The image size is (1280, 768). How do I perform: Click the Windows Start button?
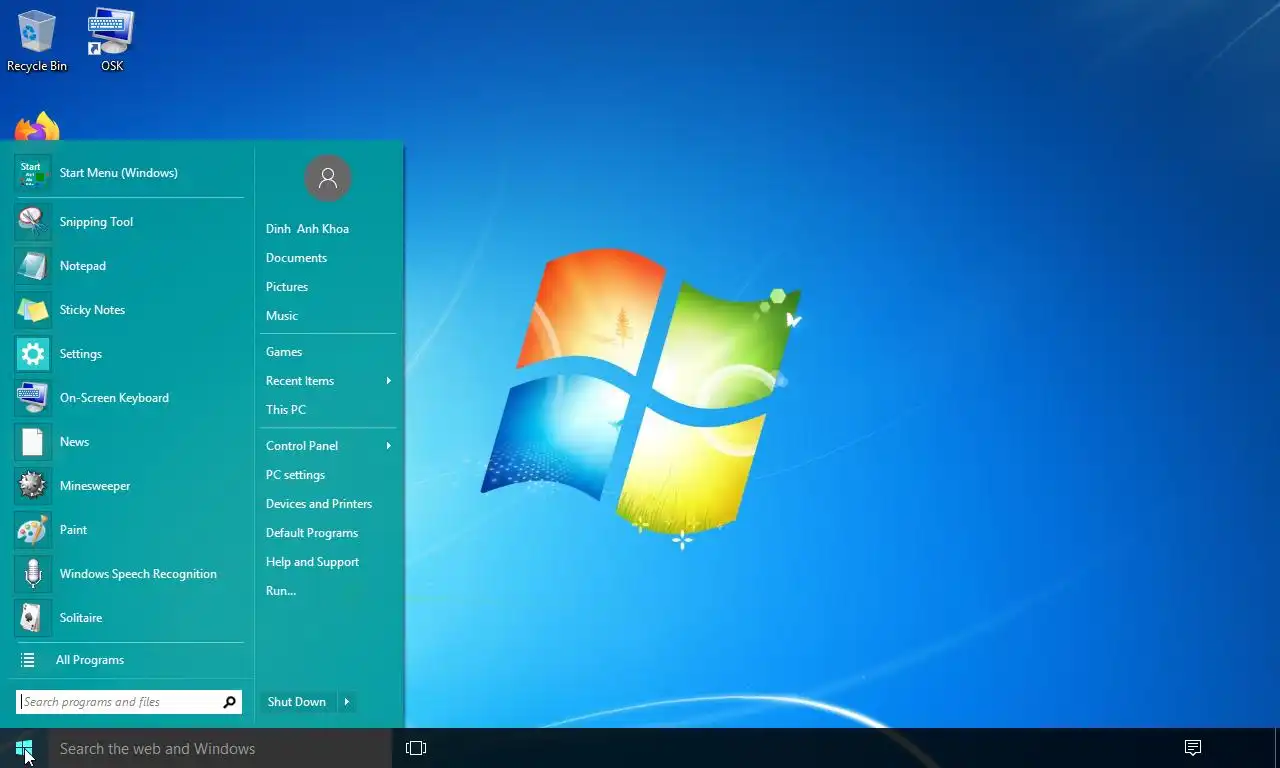tap(24, 748)
